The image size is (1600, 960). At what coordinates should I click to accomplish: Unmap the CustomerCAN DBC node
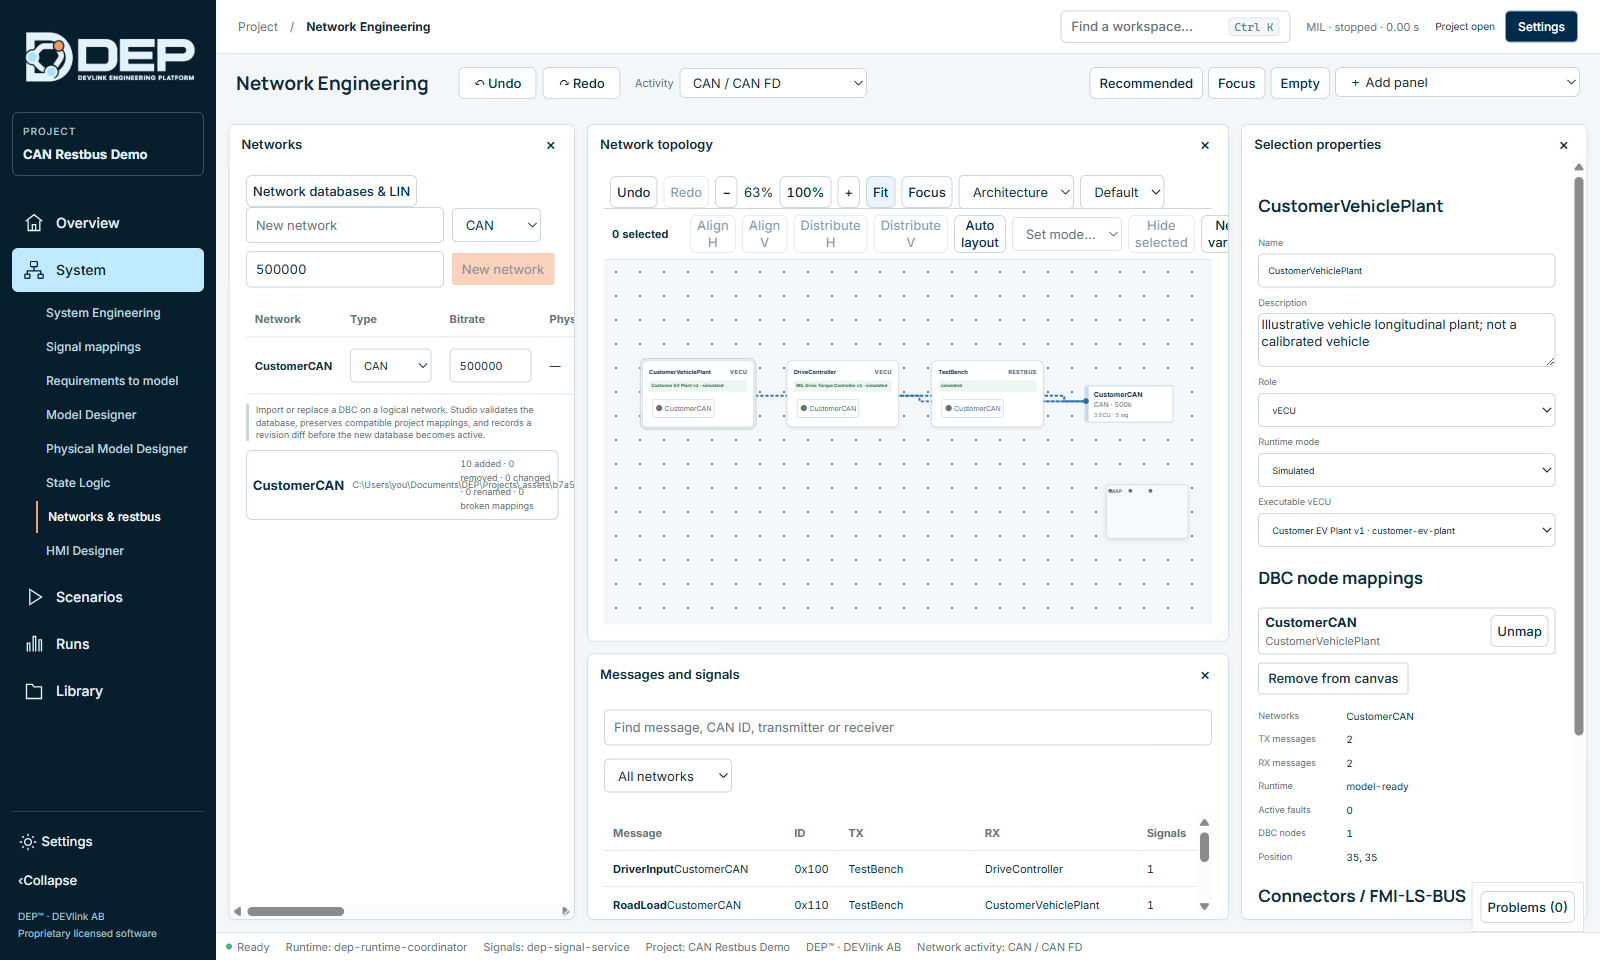coord(1519,631)
